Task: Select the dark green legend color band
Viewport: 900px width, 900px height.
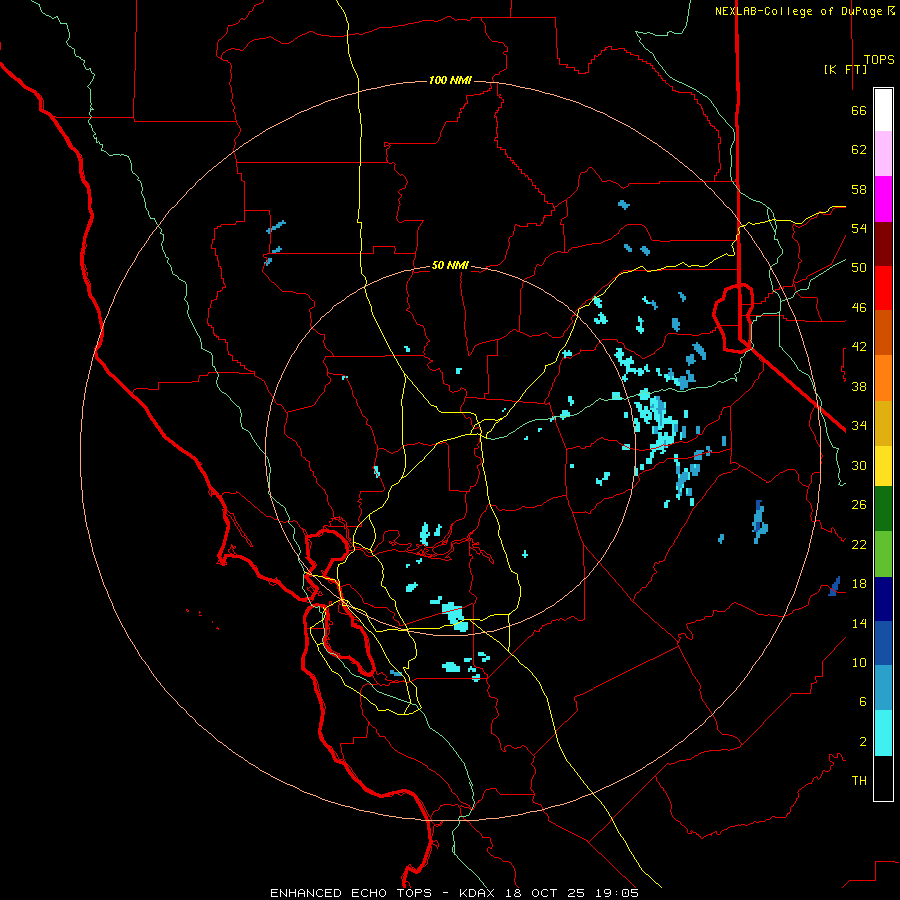Action: click(x=883, y=509)
